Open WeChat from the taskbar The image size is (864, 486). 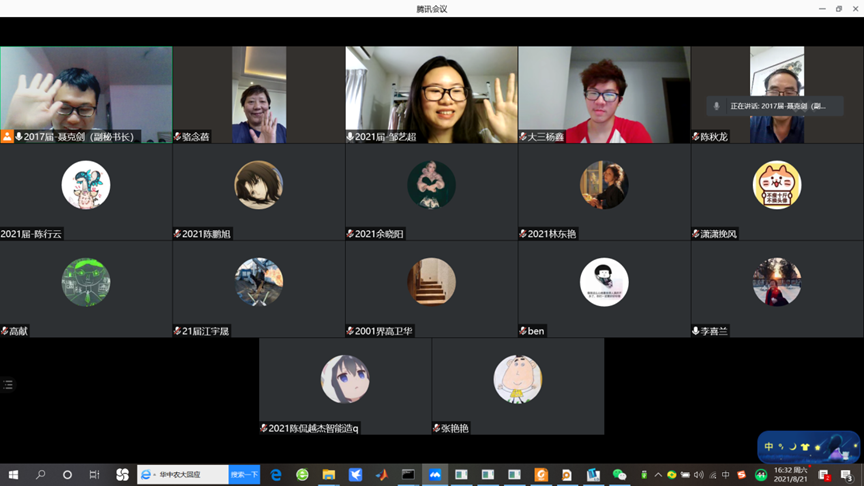pos(619,475)
